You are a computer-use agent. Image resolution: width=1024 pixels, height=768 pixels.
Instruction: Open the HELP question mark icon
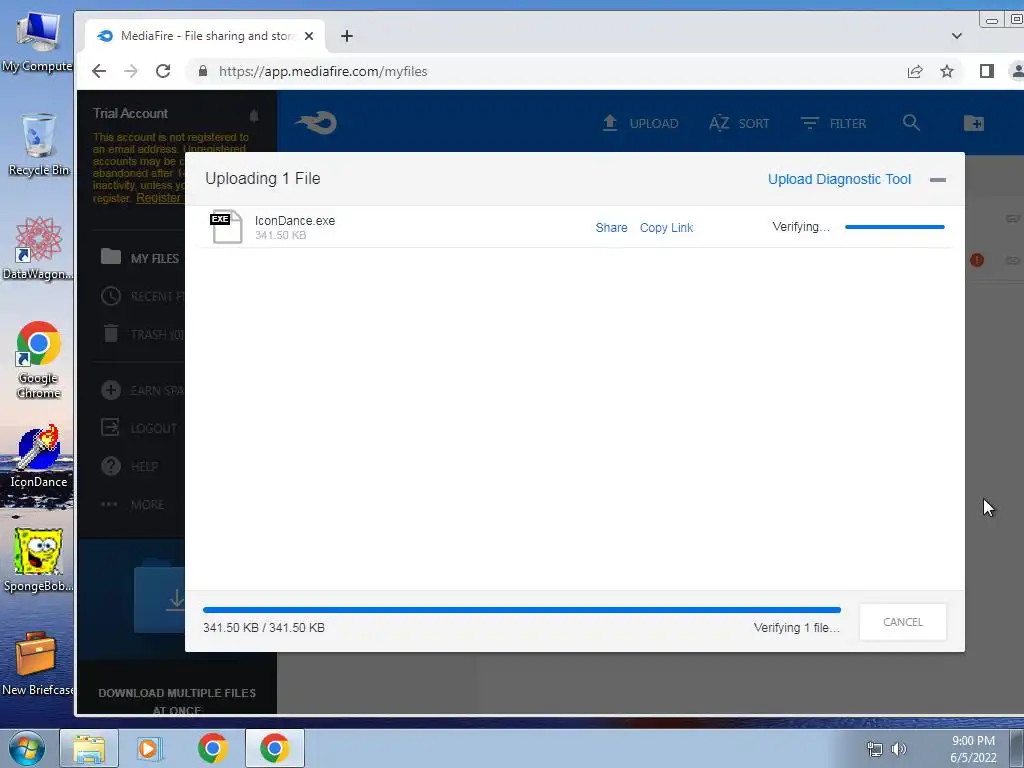111,466
